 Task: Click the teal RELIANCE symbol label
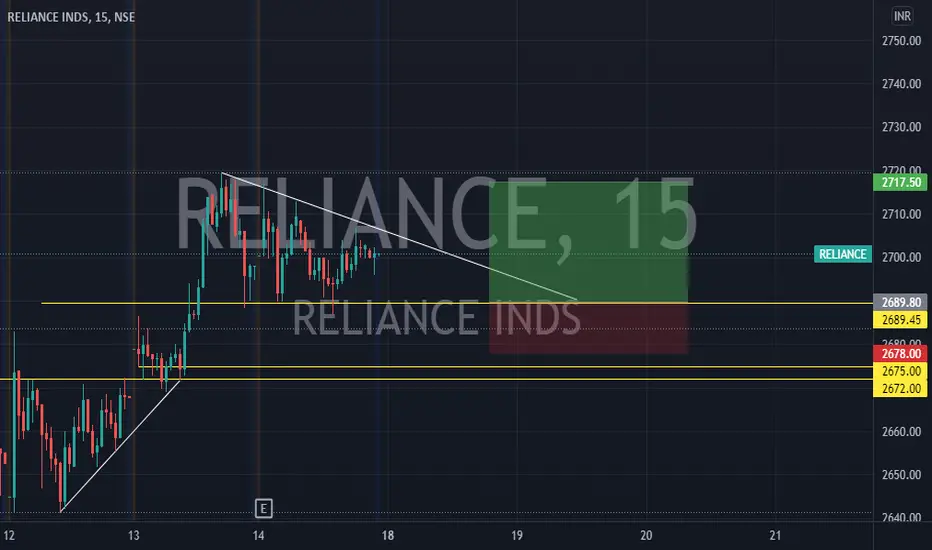coord(842,254)
